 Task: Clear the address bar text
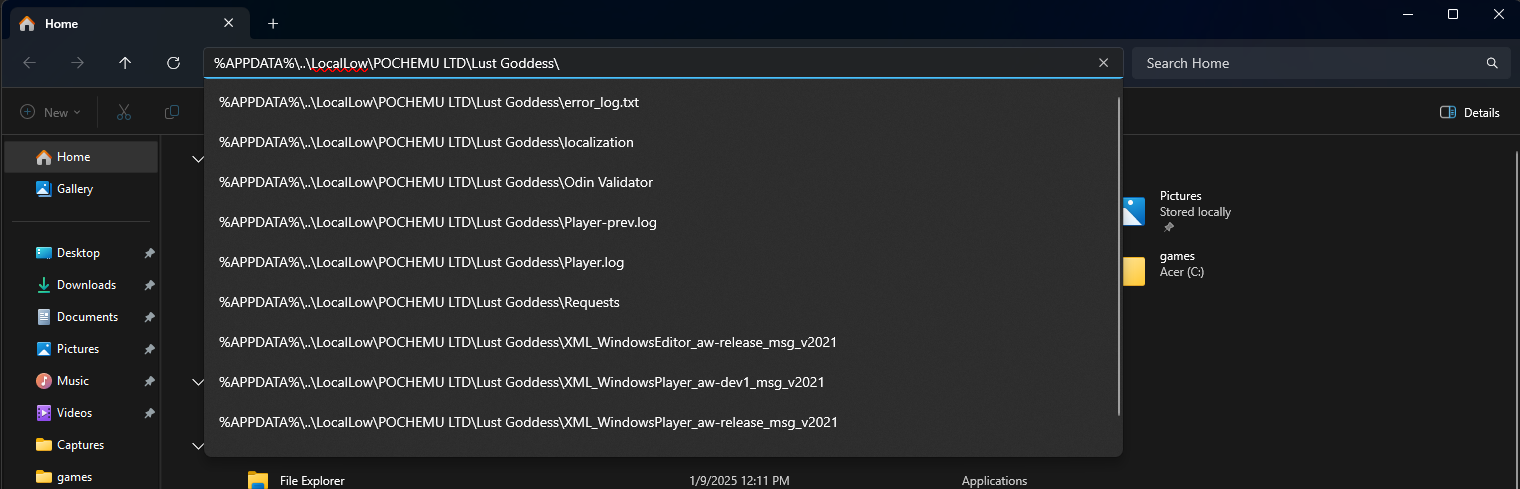coord(1103,63)
